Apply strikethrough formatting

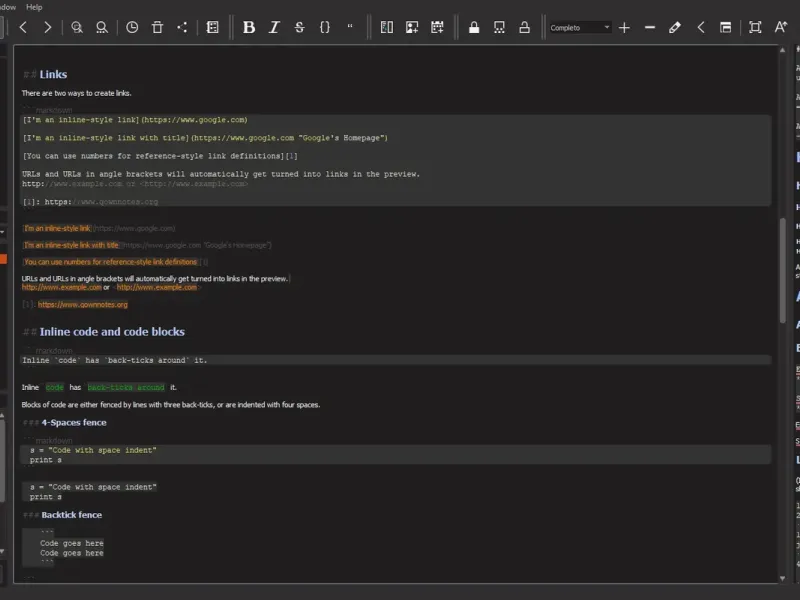(299, 27)
